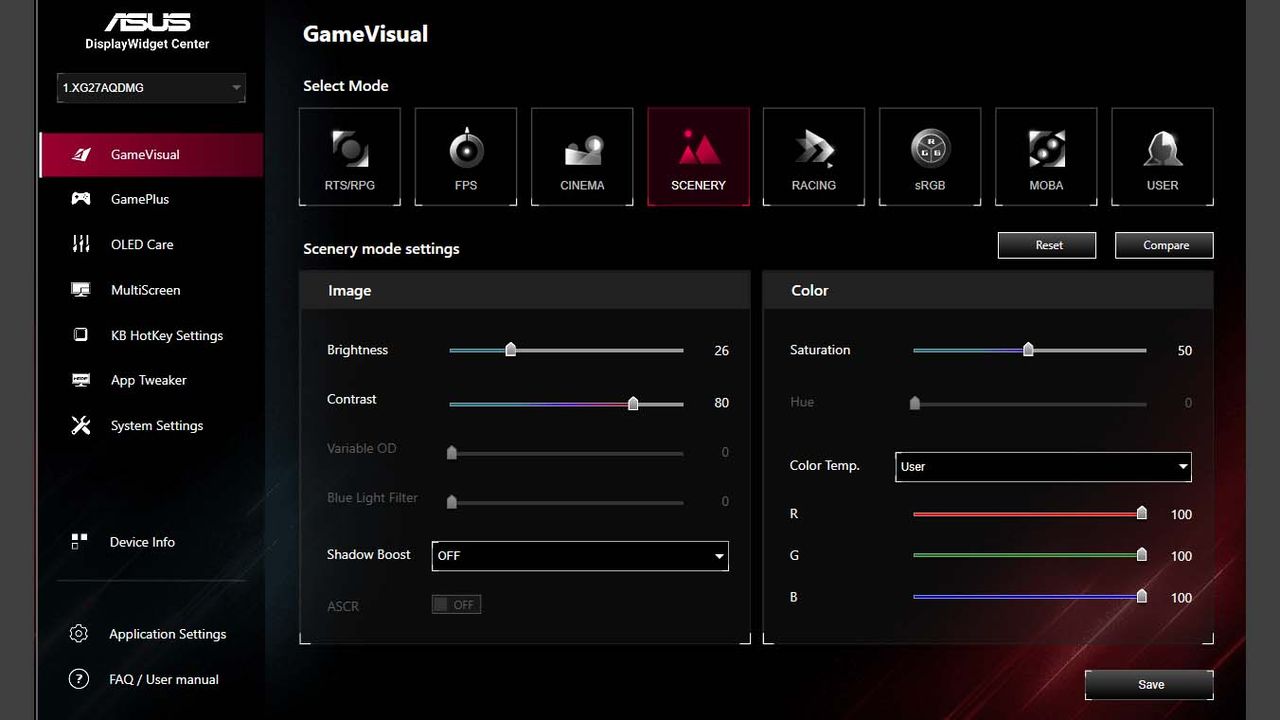Click the System Settings wrench icon
This screenshot has height=720, width=1280.
[x=81, y=425]
